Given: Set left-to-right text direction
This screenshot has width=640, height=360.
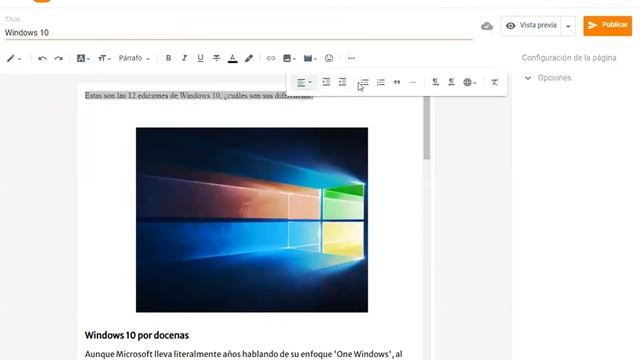Looking at the screenshot, I should 435,82.
